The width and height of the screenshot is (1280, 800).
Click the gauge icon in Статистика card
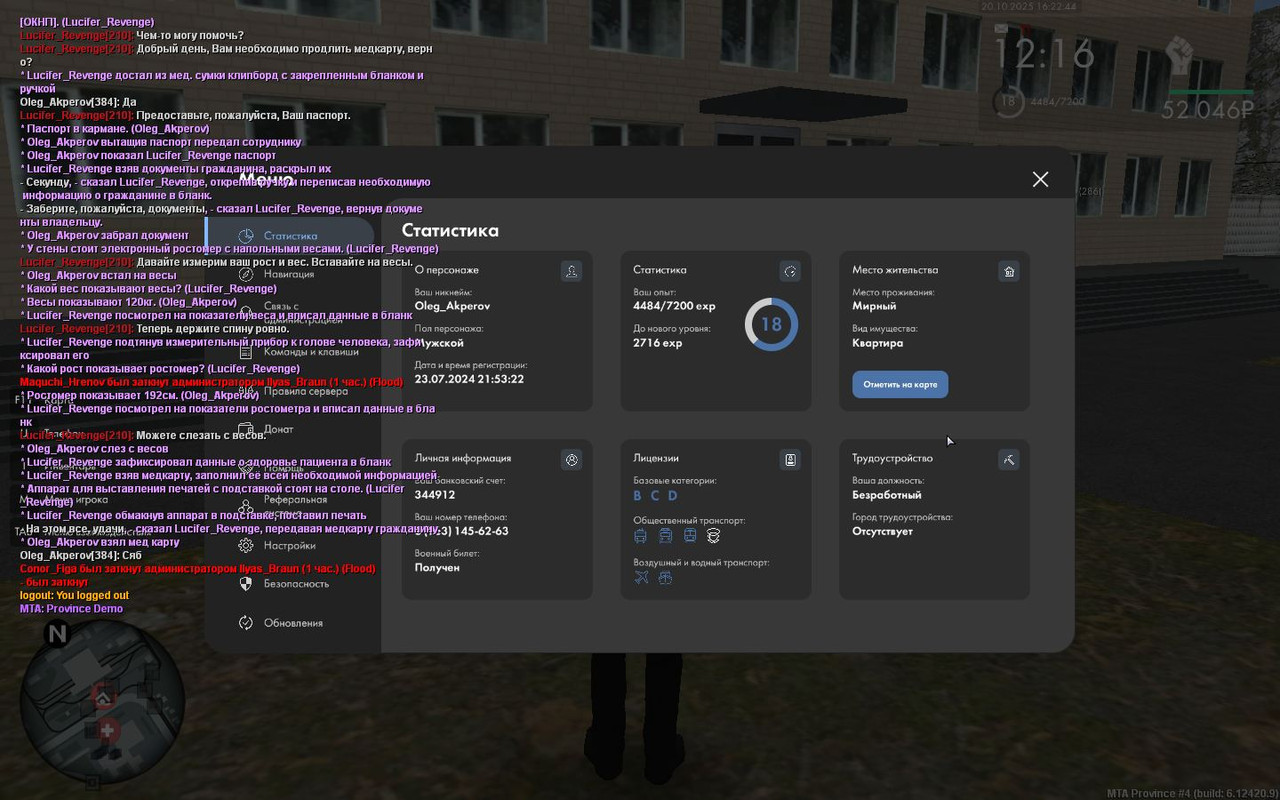pos(790,271)
